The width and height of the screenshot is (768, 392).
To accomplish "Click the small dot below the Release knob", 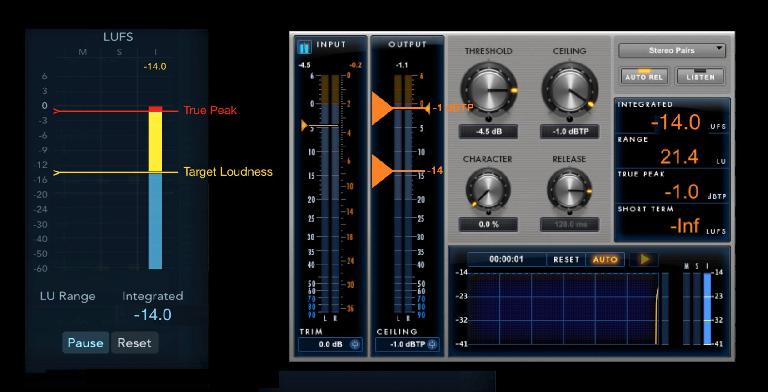I will click(x=569, y=212).
